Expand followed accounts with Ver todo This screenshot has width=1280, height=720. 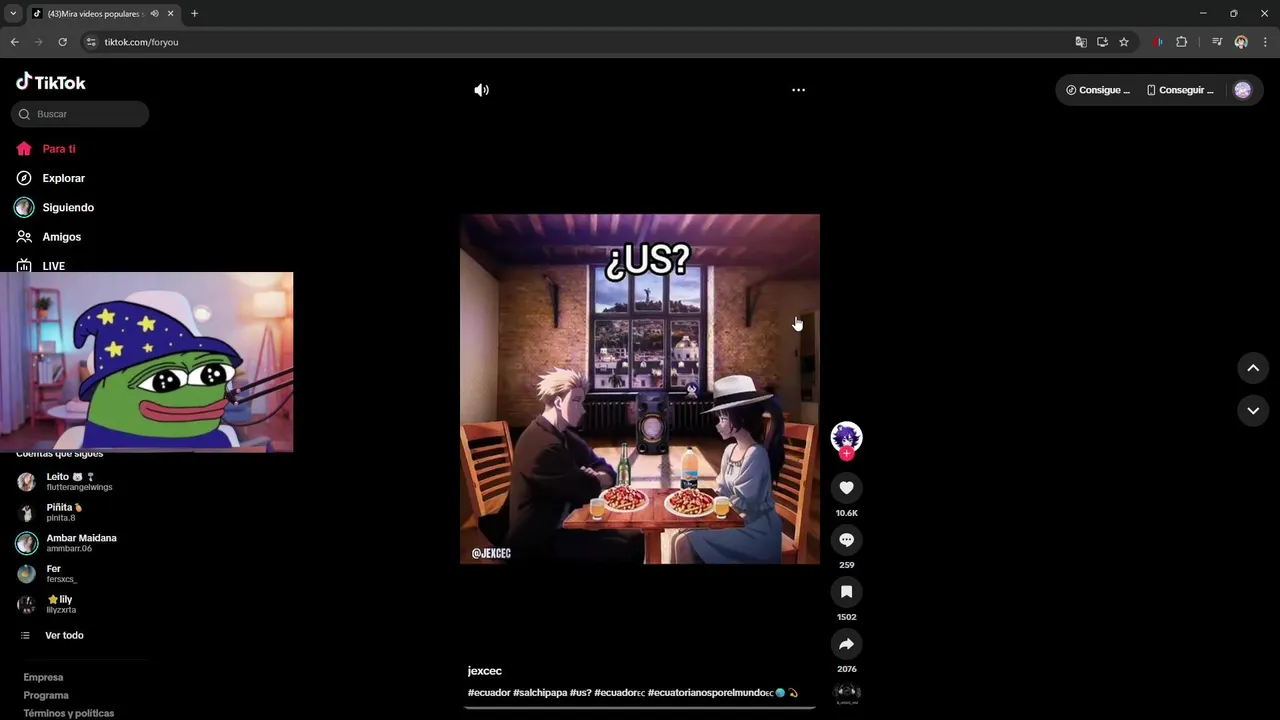pyautogui.click(x=53, y=636)
